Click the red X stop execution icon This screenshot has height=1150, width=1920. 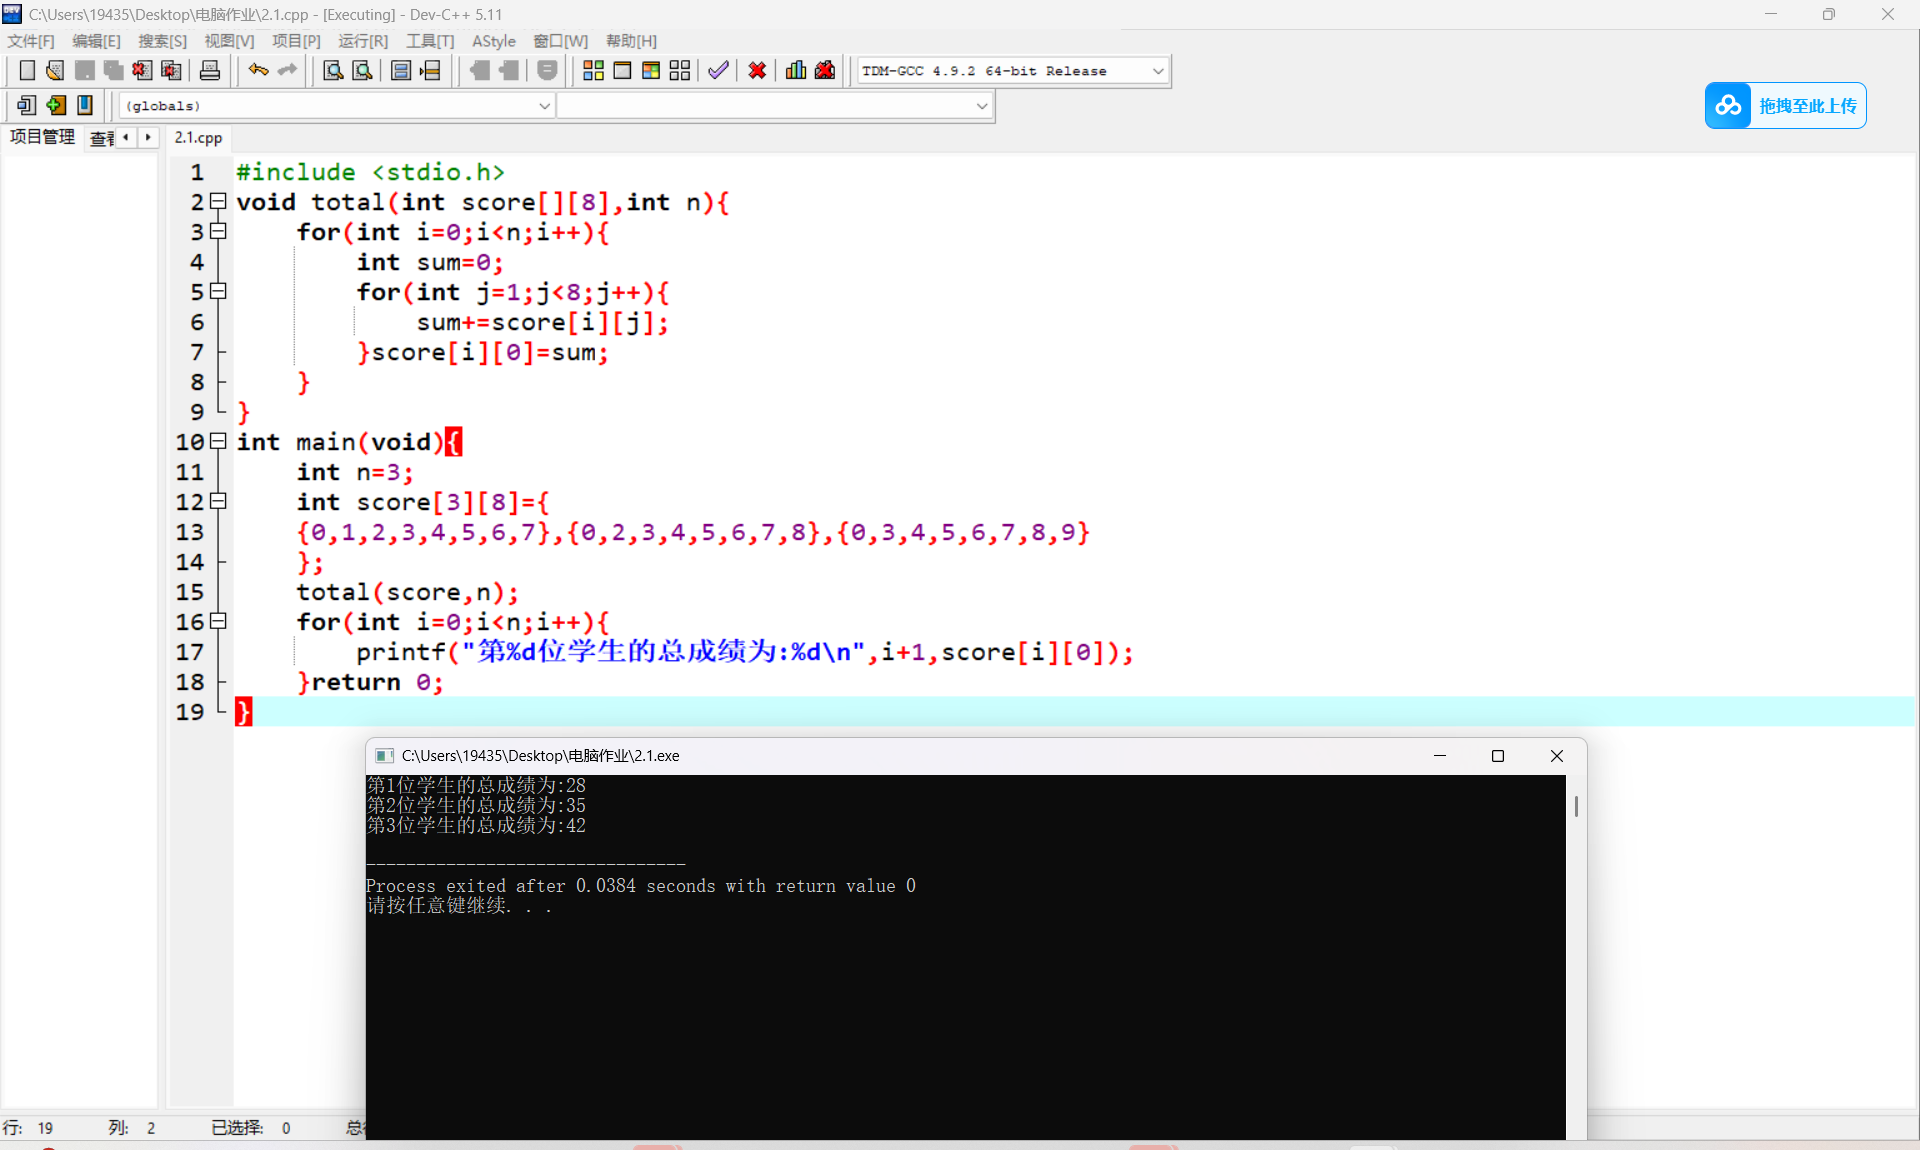point(757,70)
